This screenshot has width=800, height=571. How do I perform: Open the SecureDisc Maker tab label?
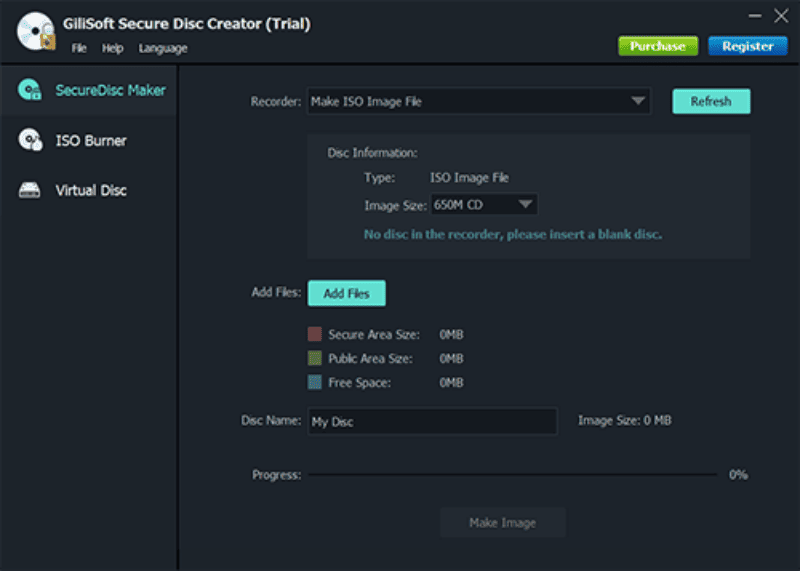pos(111,90)
